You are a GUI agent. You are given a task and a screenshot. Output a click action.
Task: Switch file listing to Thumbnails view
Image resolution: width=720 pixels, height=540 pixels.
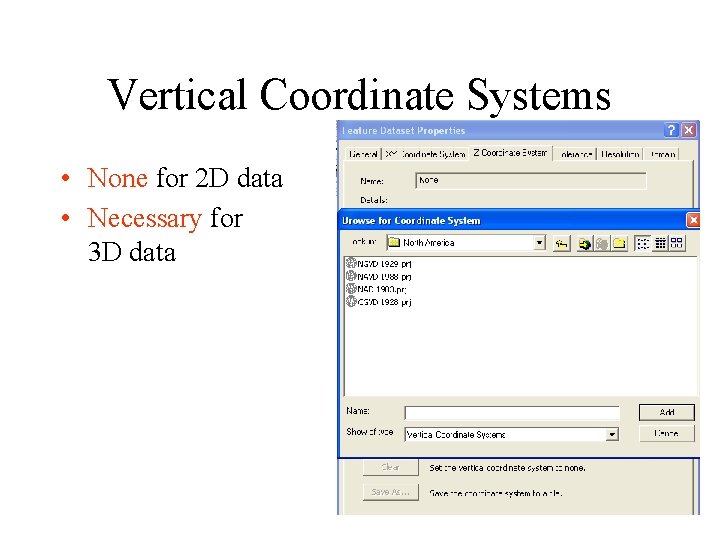(x=677, y=243)
